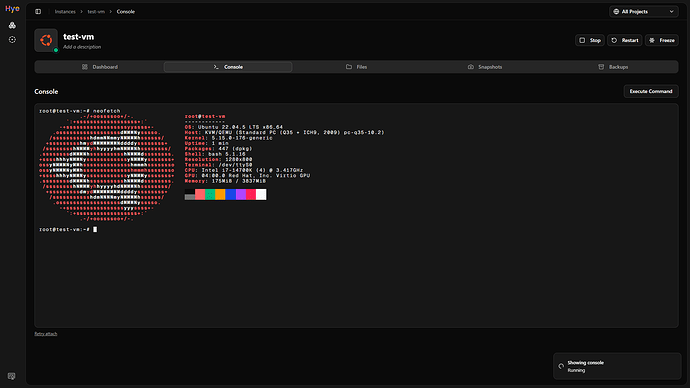The image size is (690, 388).
Task: Open the instances cubes icon in the sidebar
Action: point(12,26)
